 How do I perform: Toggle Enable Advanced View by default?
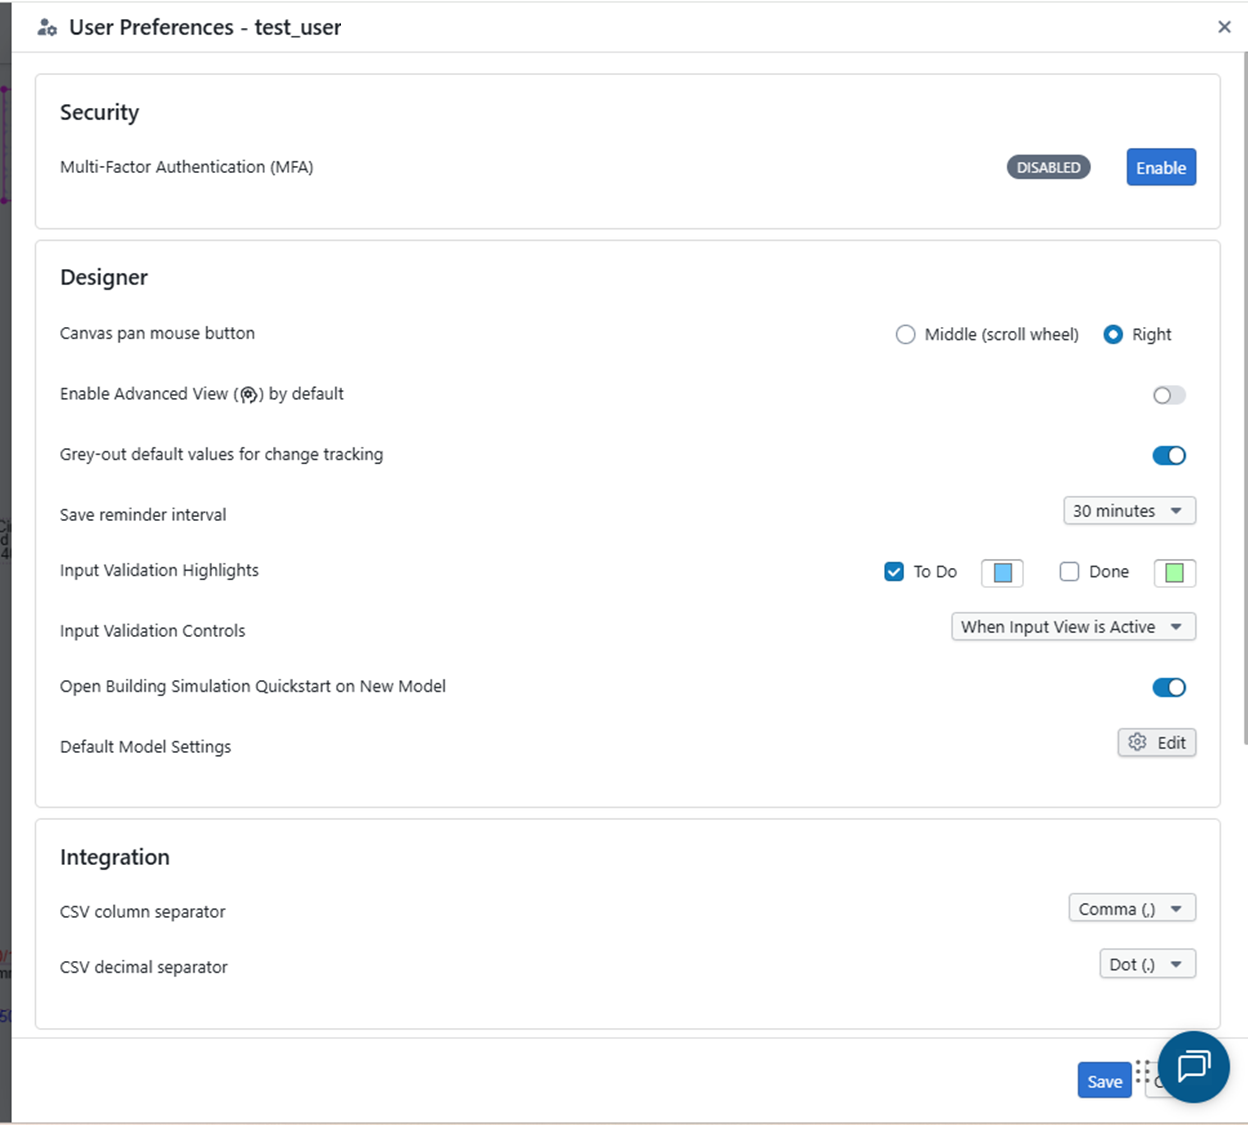click(x=1169, y=395)
